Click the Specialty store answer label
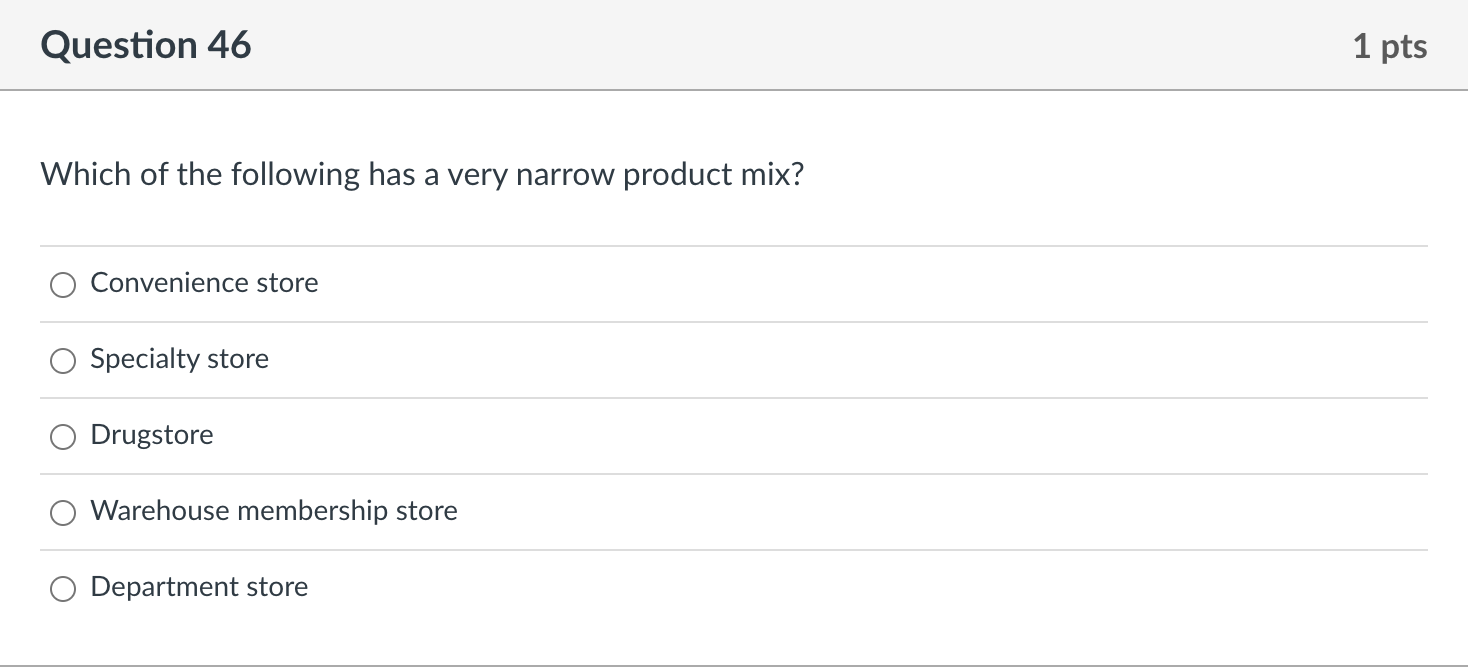Image resolution: width=1468 pixels, height=668 pixels. click(179, 358)
